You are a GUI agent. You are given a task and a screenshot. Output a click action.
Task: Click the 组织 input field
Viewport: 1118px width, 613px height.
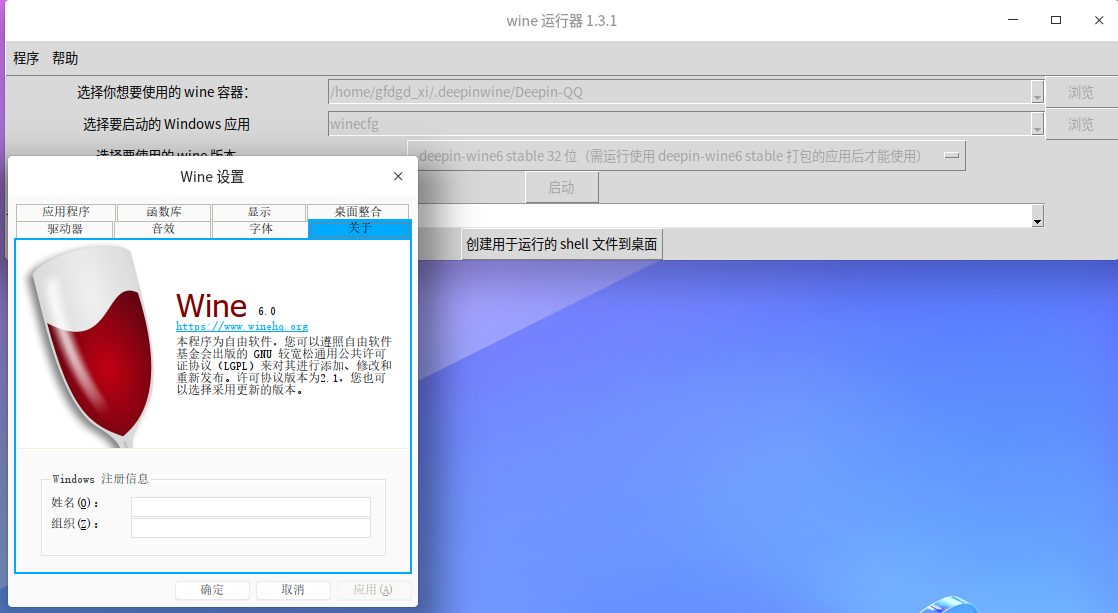251,527
